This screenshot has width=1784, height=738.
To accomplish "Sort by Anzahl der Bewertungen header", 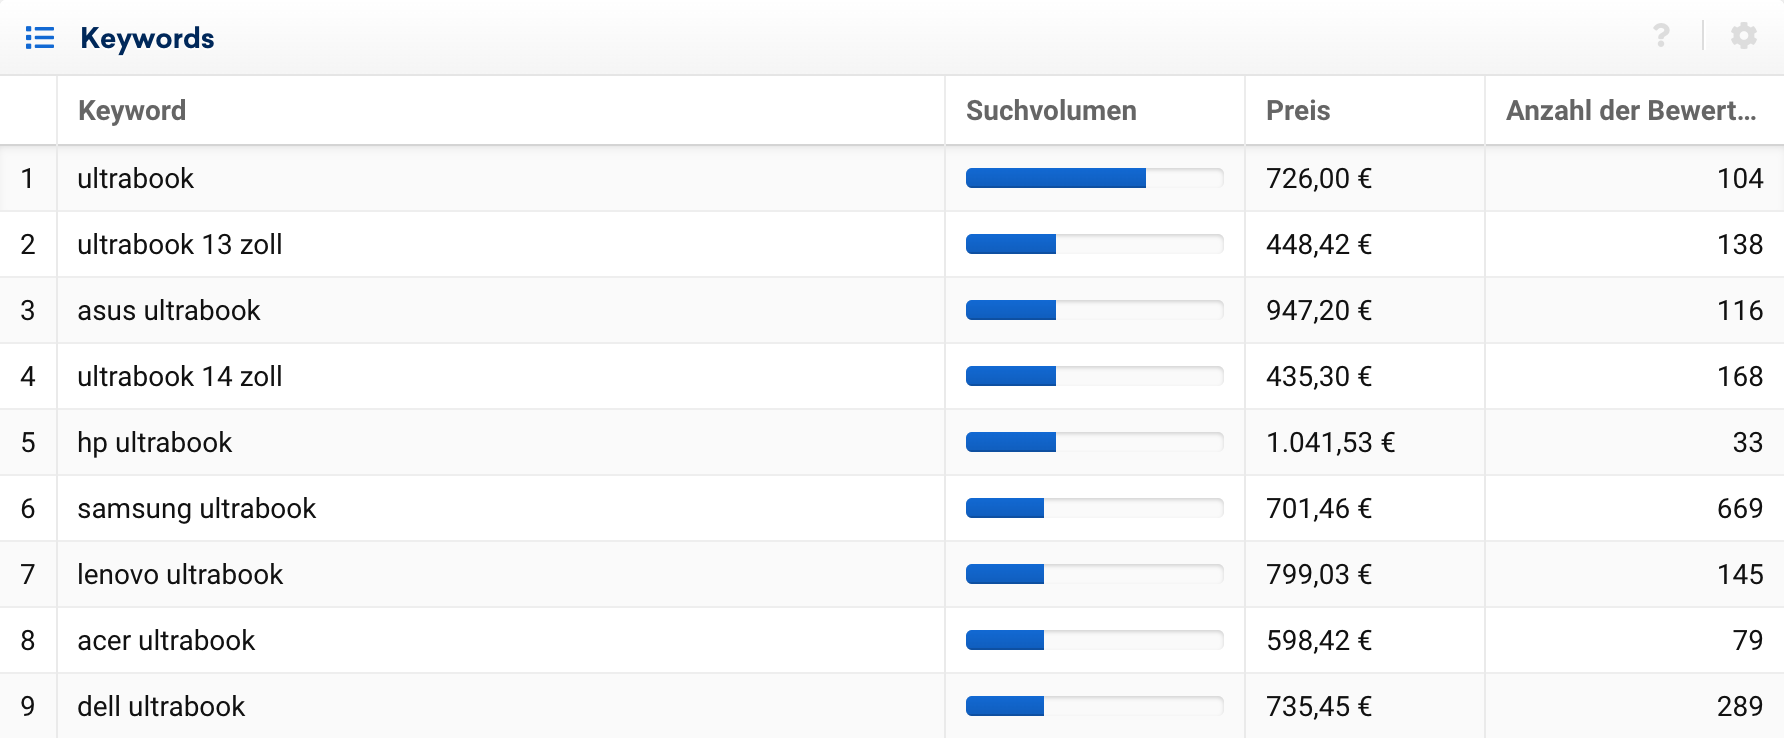I will [x=1631, y=110].
